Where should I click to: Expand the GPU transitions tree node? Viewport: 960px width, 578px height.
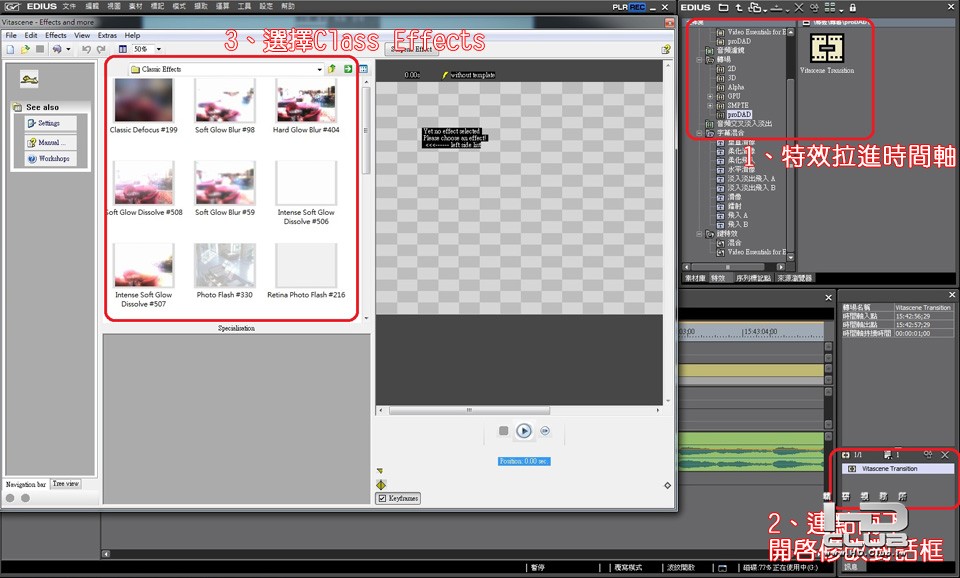(710, 96)
